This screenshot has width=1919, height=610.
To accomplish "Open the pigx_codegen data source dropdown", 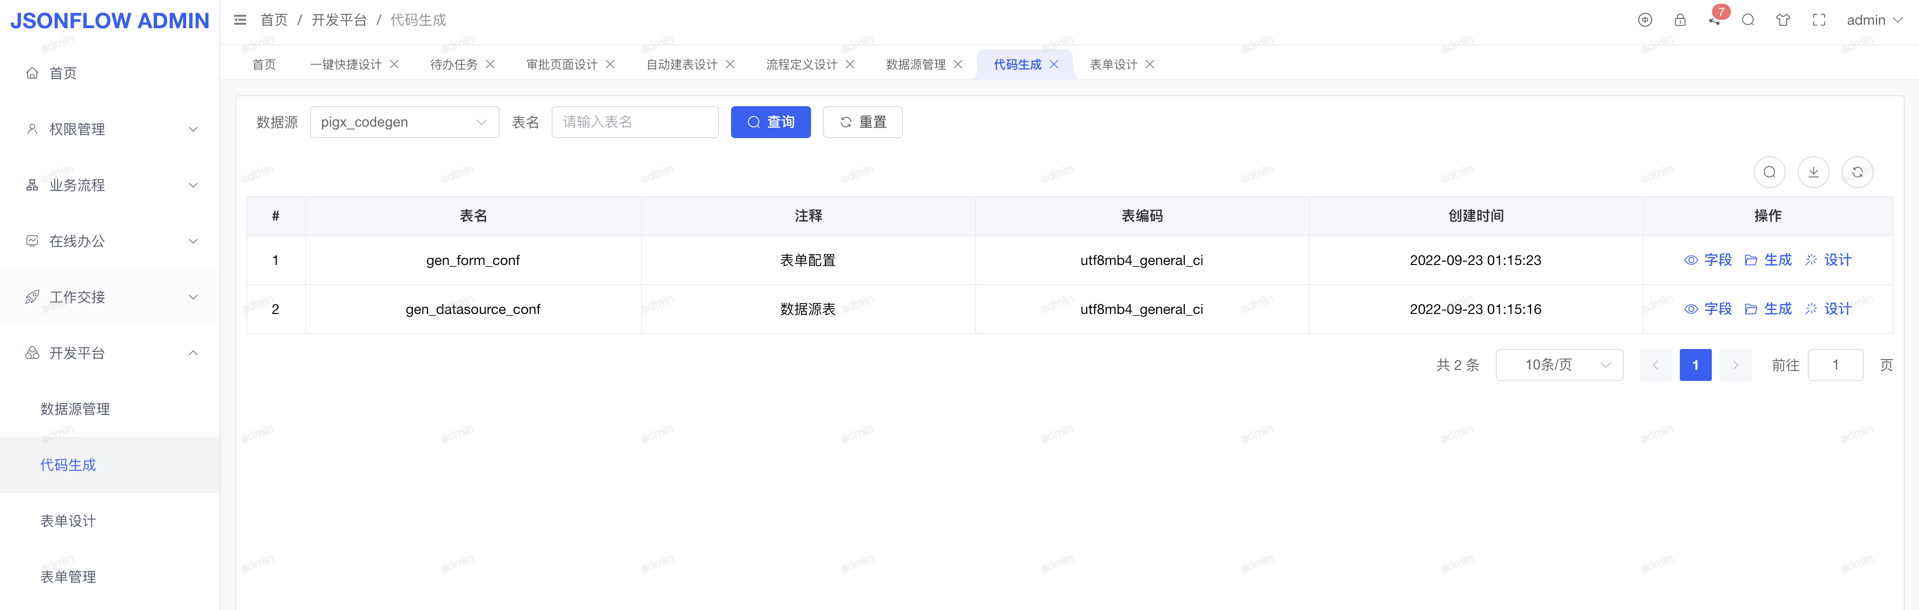I will tap(404, 122).
